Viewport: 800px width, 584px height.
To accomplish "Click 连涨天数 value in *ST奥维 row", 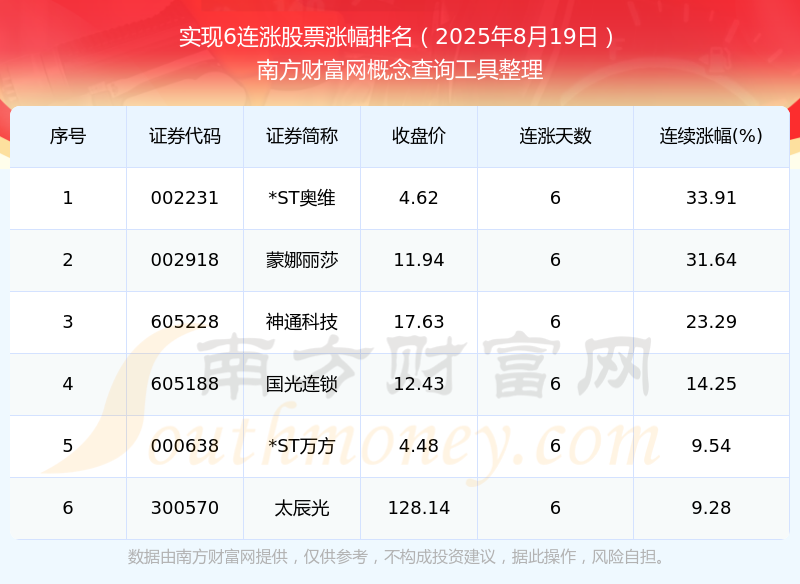I will pyautogui.click(x=555, y=198).
